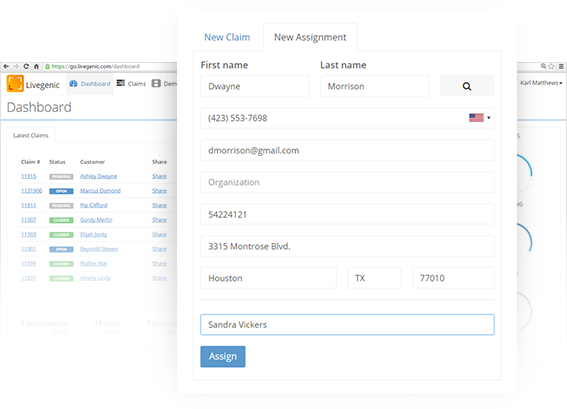This screenshot has width=567, height=409.
Task: Open the browser hamburger menu
Action: click(561, 66)
